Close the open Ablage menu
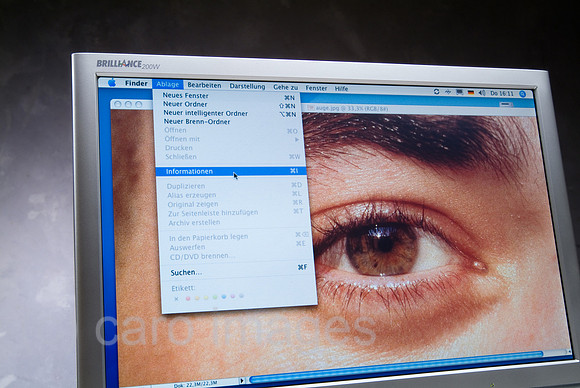Viewport: 580px width, 388px height. (168, 84)
